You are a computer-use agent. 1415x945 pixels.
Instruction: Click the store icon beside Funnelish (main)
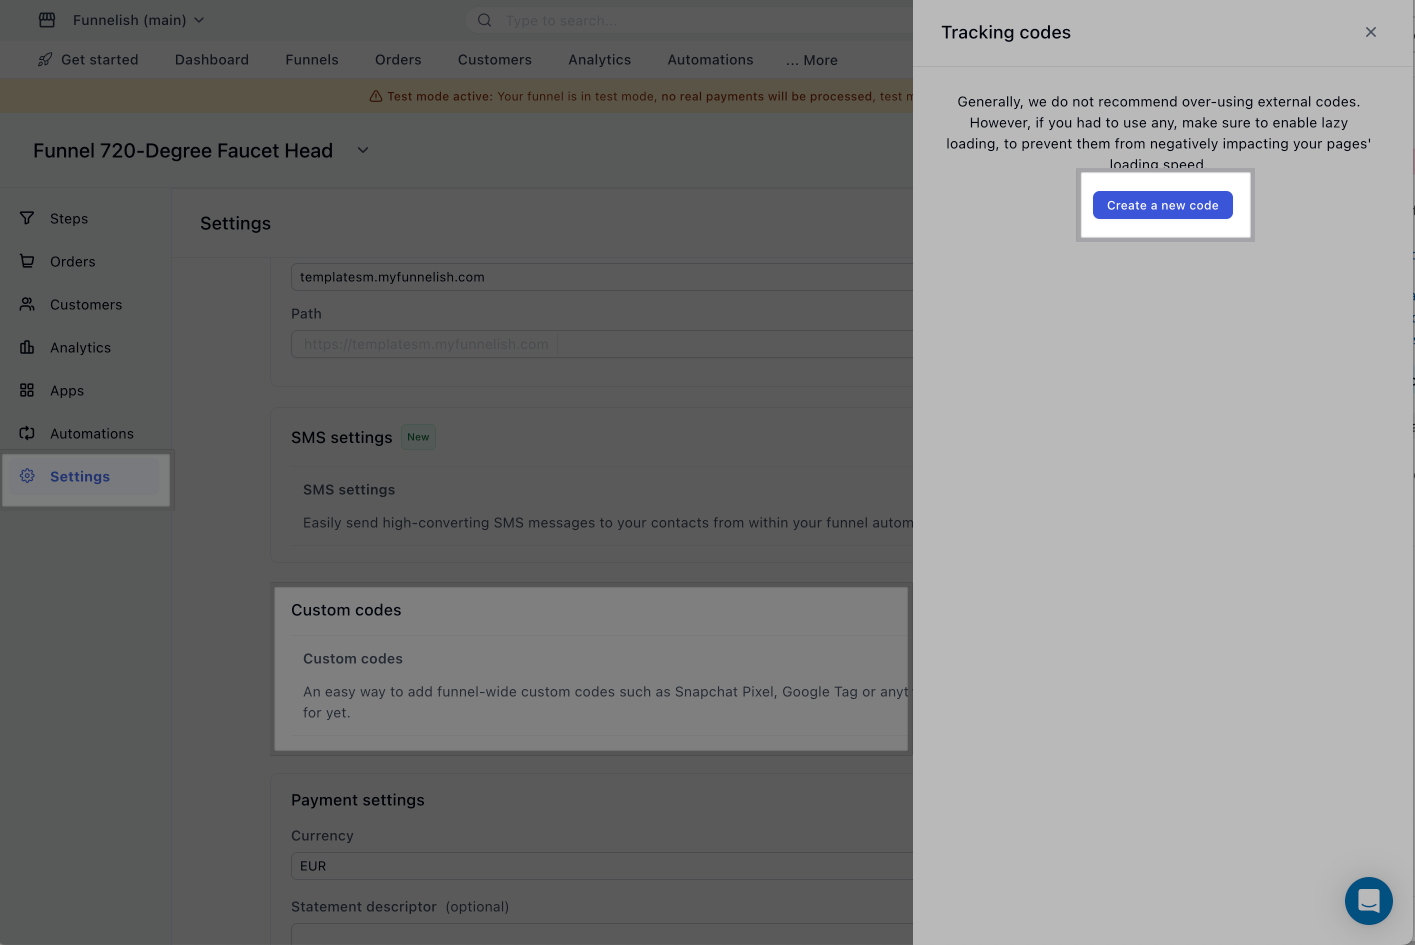pyautogui.click(x=47, y=20)
